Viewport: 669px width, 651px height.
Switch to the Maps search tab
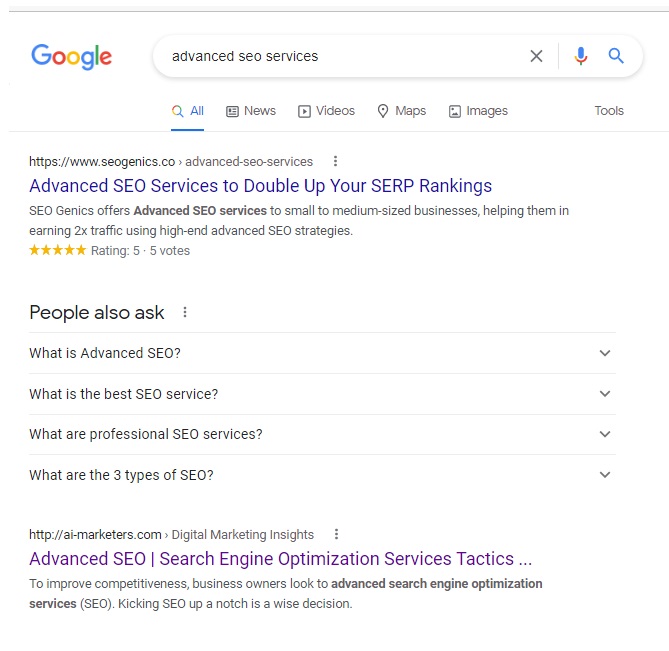[x=401, y=111]
